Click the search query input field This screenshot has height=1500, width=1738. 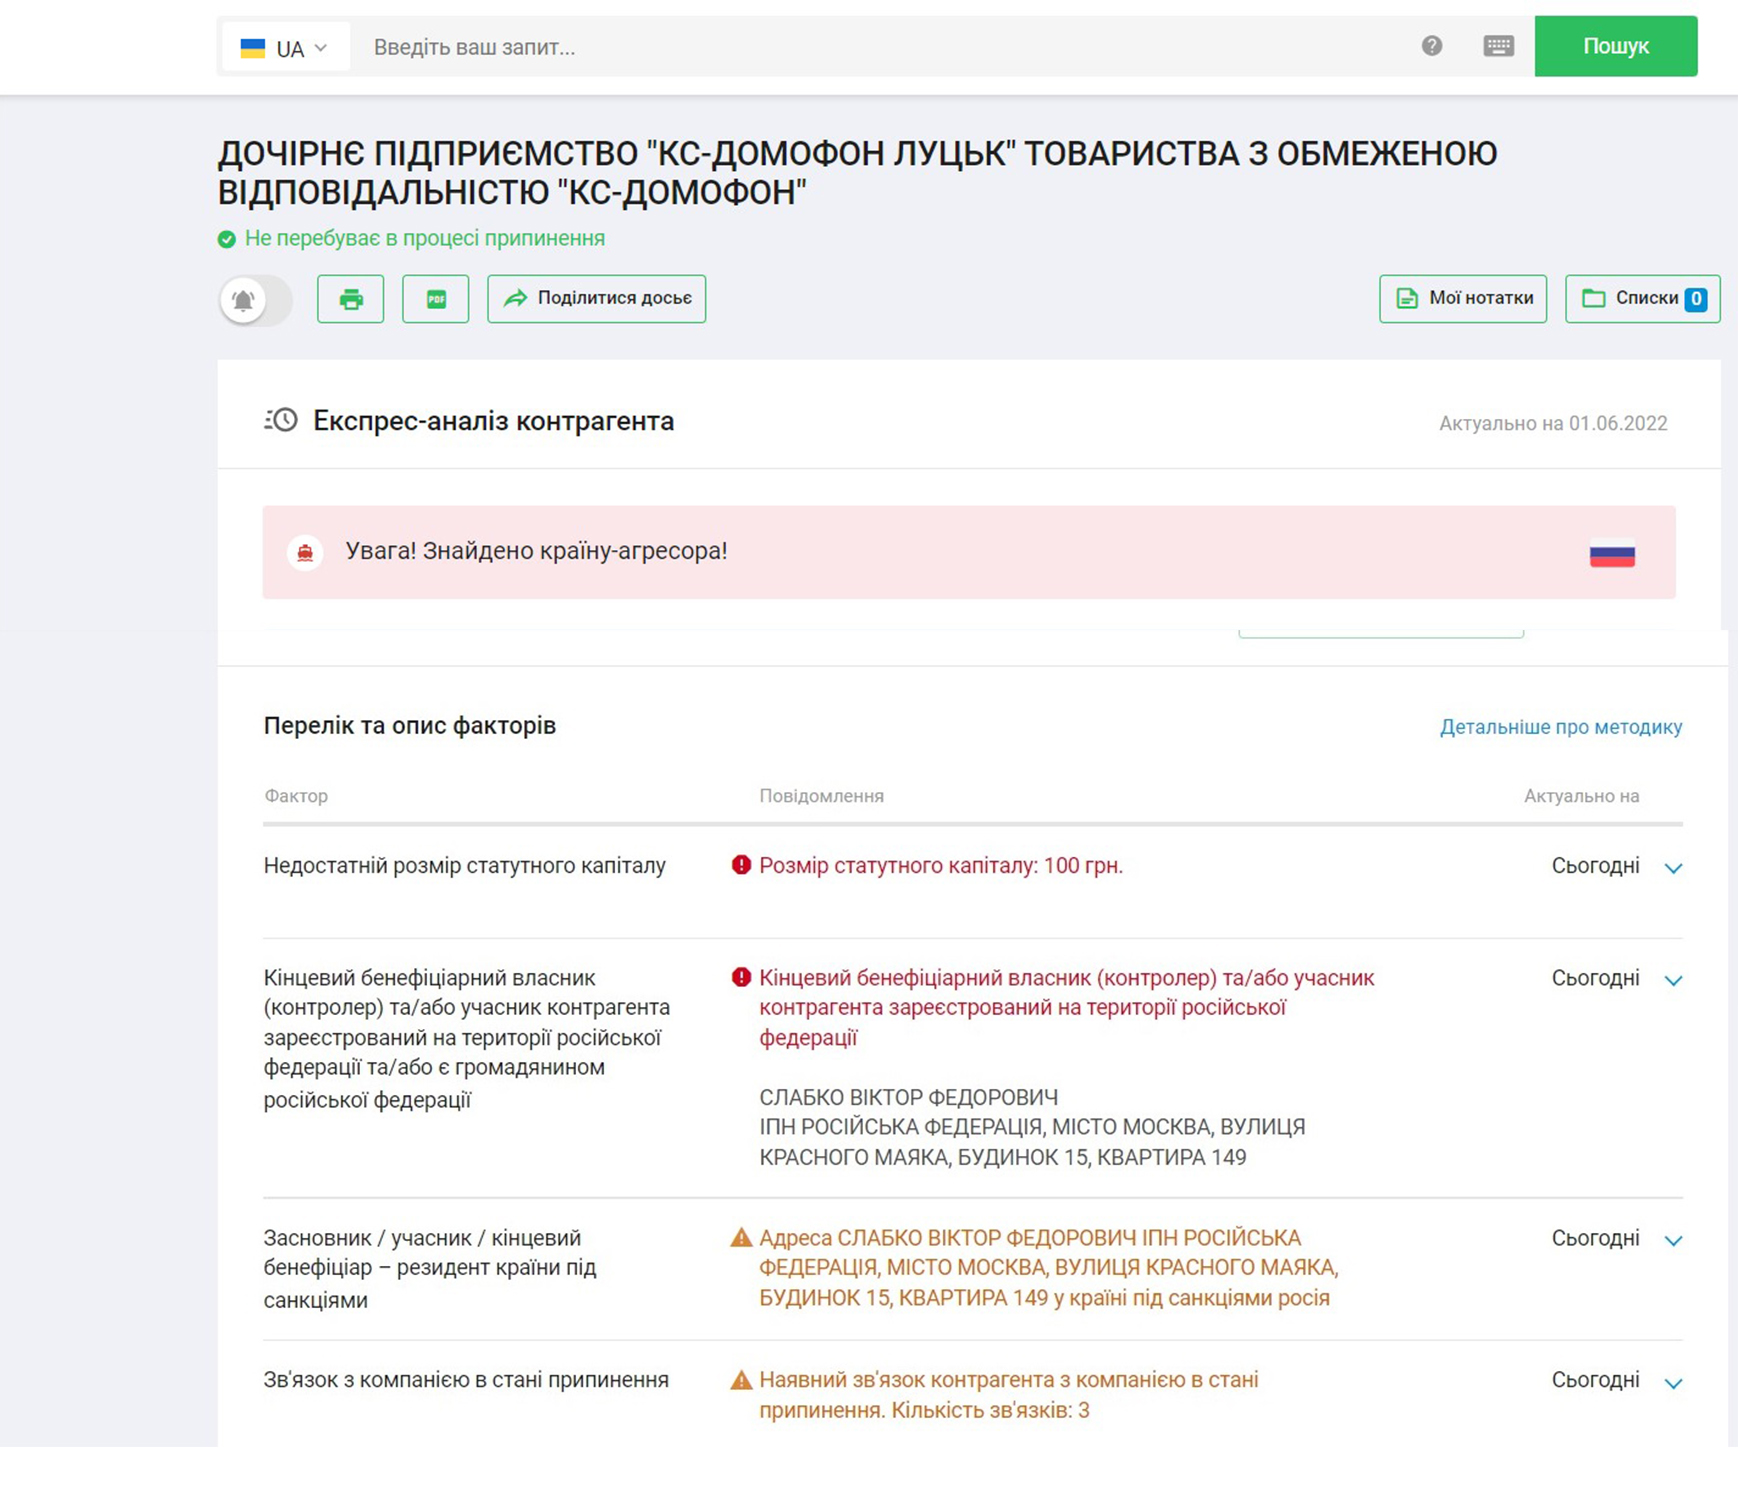[880, 47]
